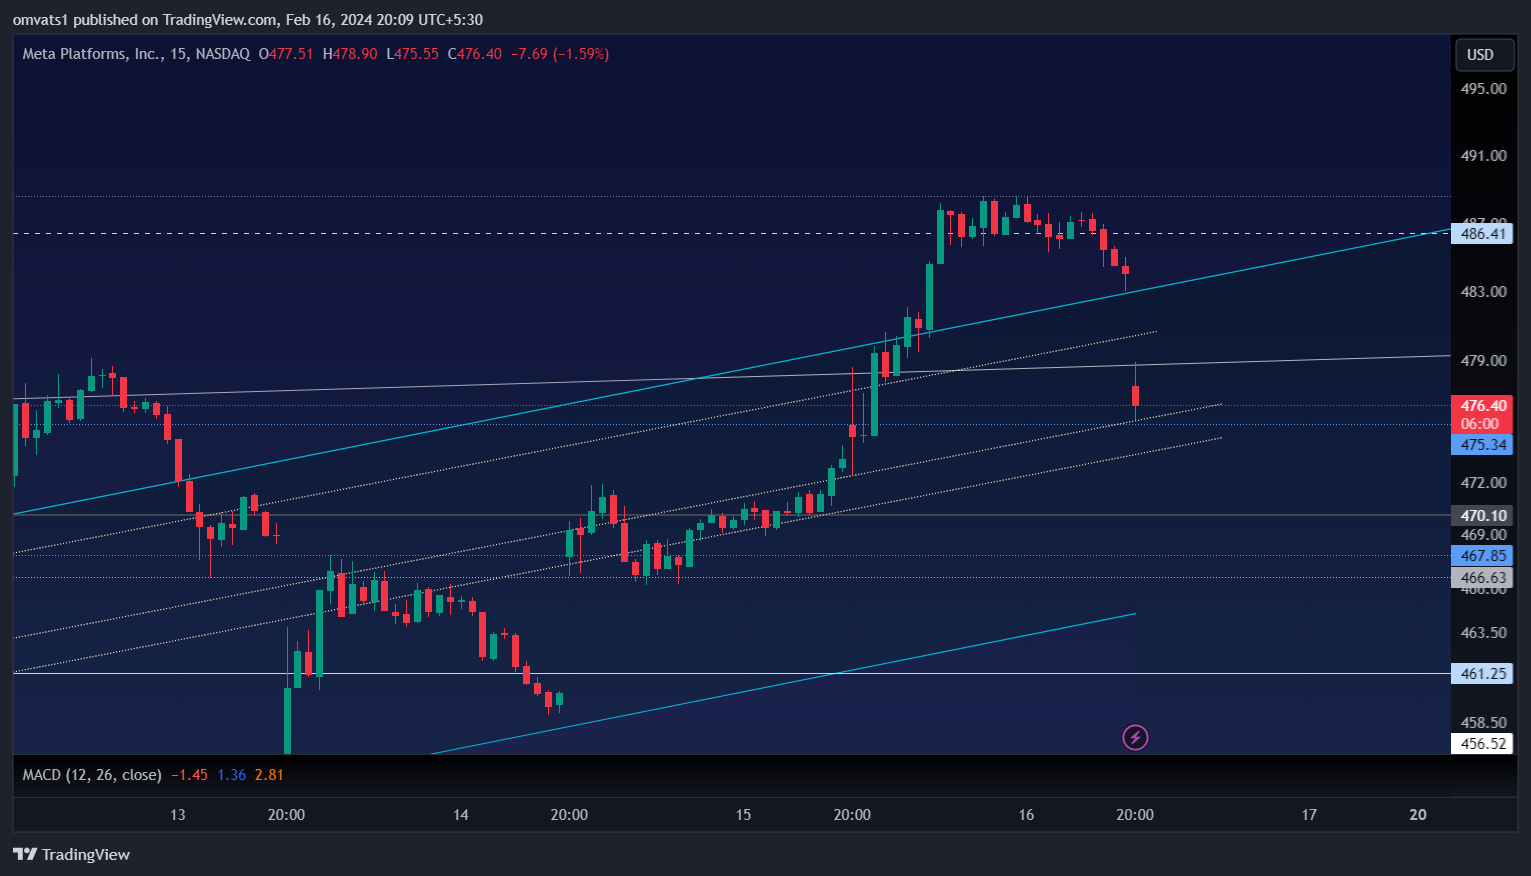1531x876 pixels.
Task: Click the 463.50 price axis value
Action: pos(1483,632)
